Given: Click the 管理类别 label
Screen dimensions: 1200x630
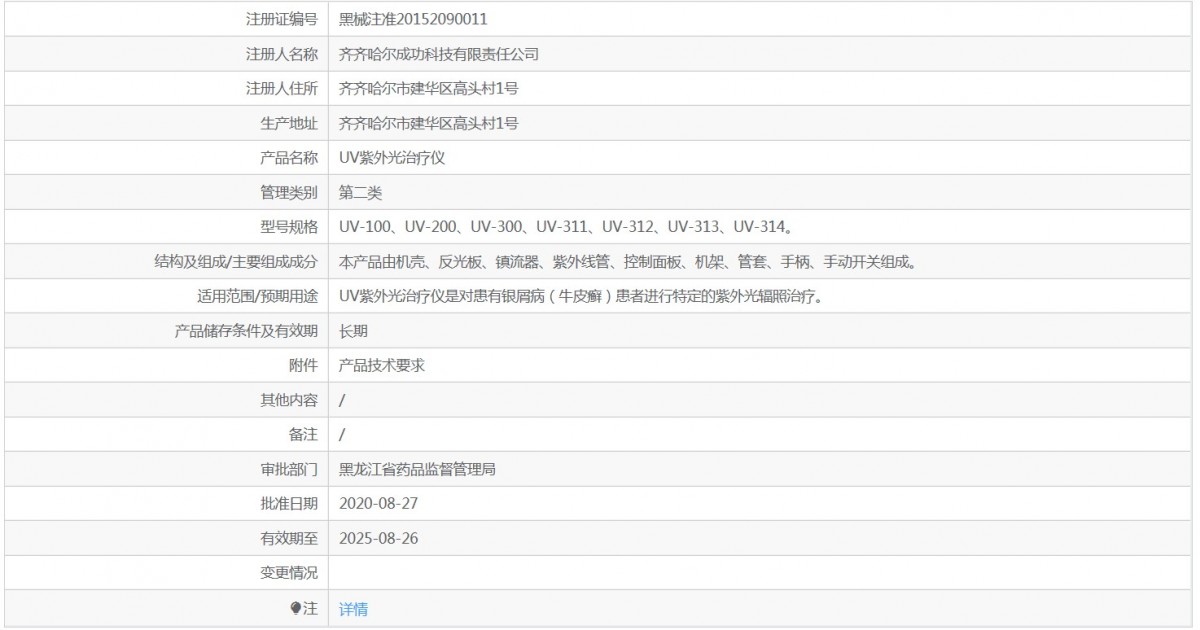Looking at the screenshot, I should [x=289, y=192].
